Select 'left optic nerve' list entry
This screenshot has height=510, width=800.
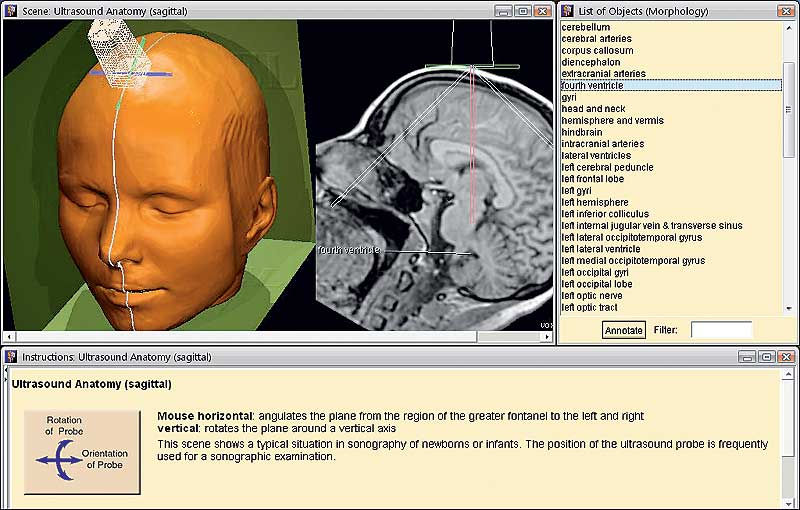pyautogui.click(x=592, y=296)
